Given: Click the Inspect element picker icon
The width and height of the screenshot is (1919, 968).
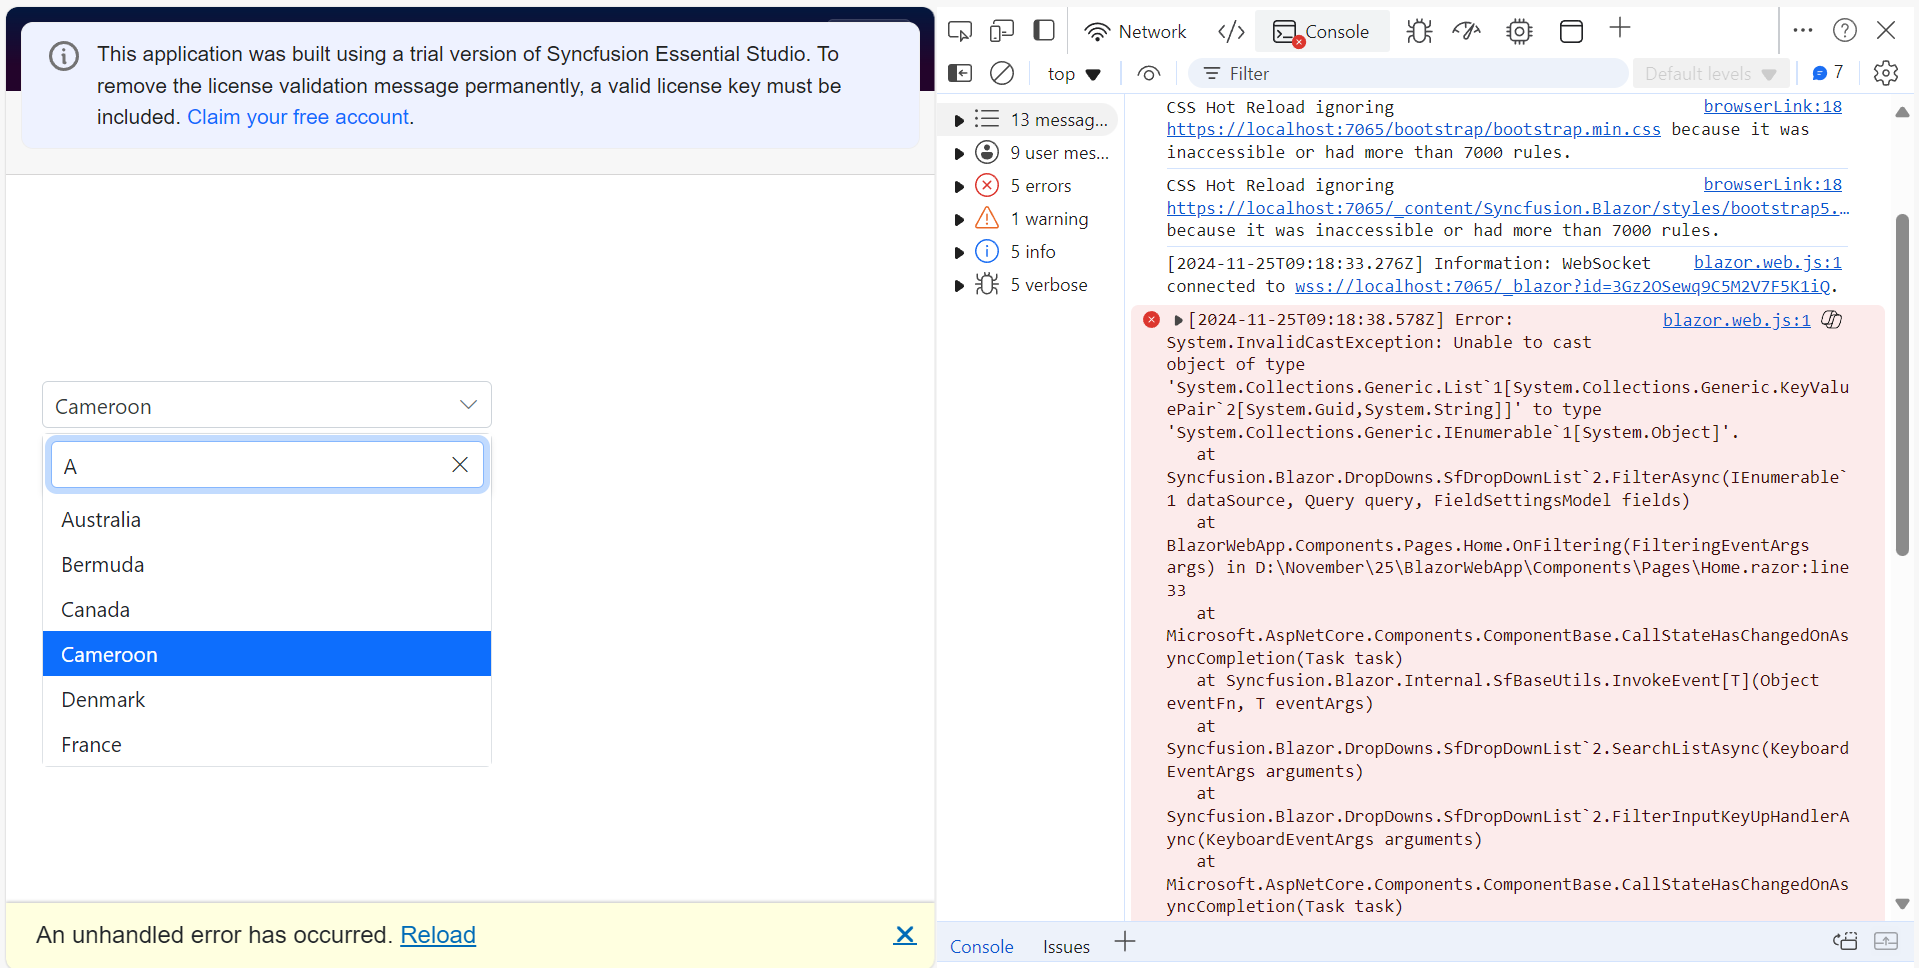Looking at the screenshot, I should click(959, 31).
